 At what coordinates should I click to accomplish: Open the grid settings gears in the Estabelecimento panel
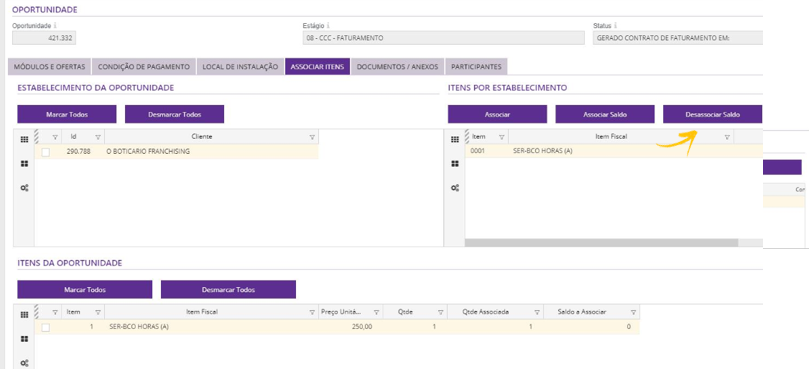tap(24, 188)
